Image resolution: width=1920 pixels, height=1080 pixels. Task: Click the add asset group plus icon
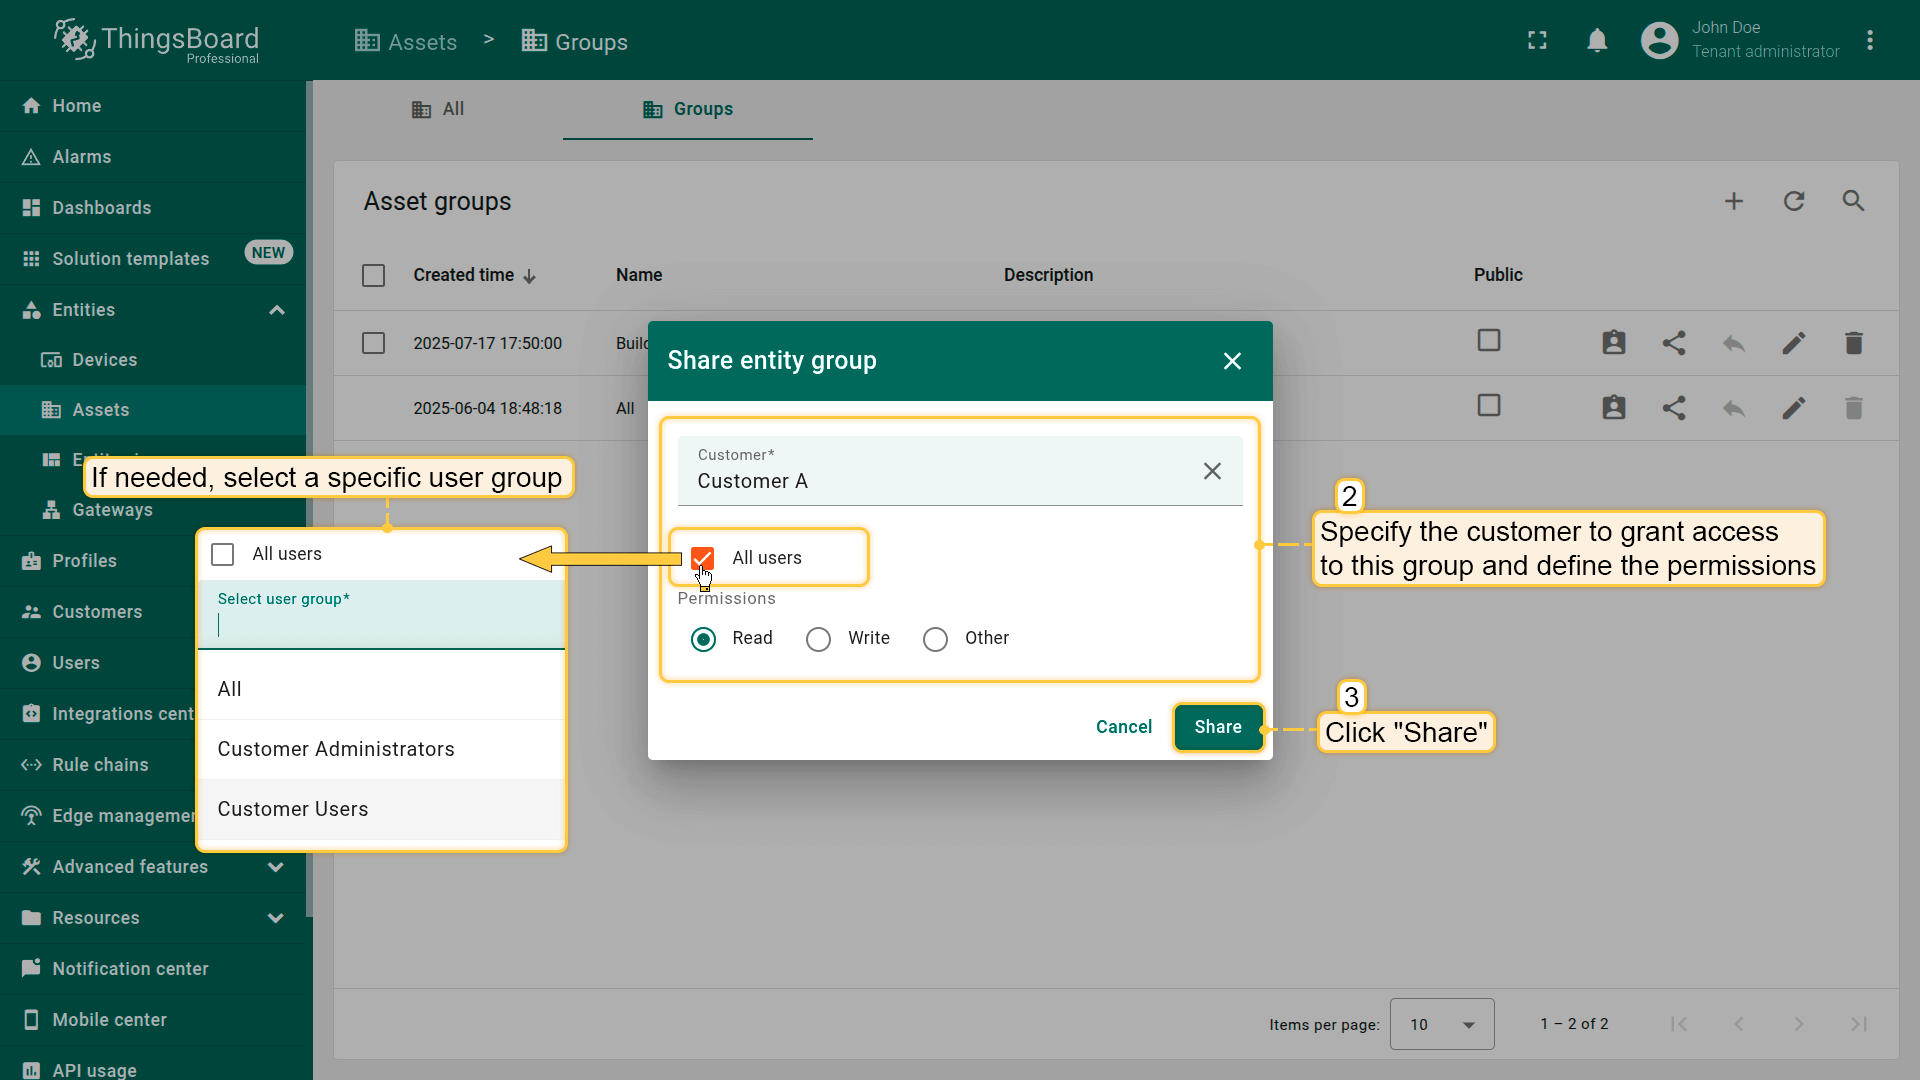(1734, 201)
